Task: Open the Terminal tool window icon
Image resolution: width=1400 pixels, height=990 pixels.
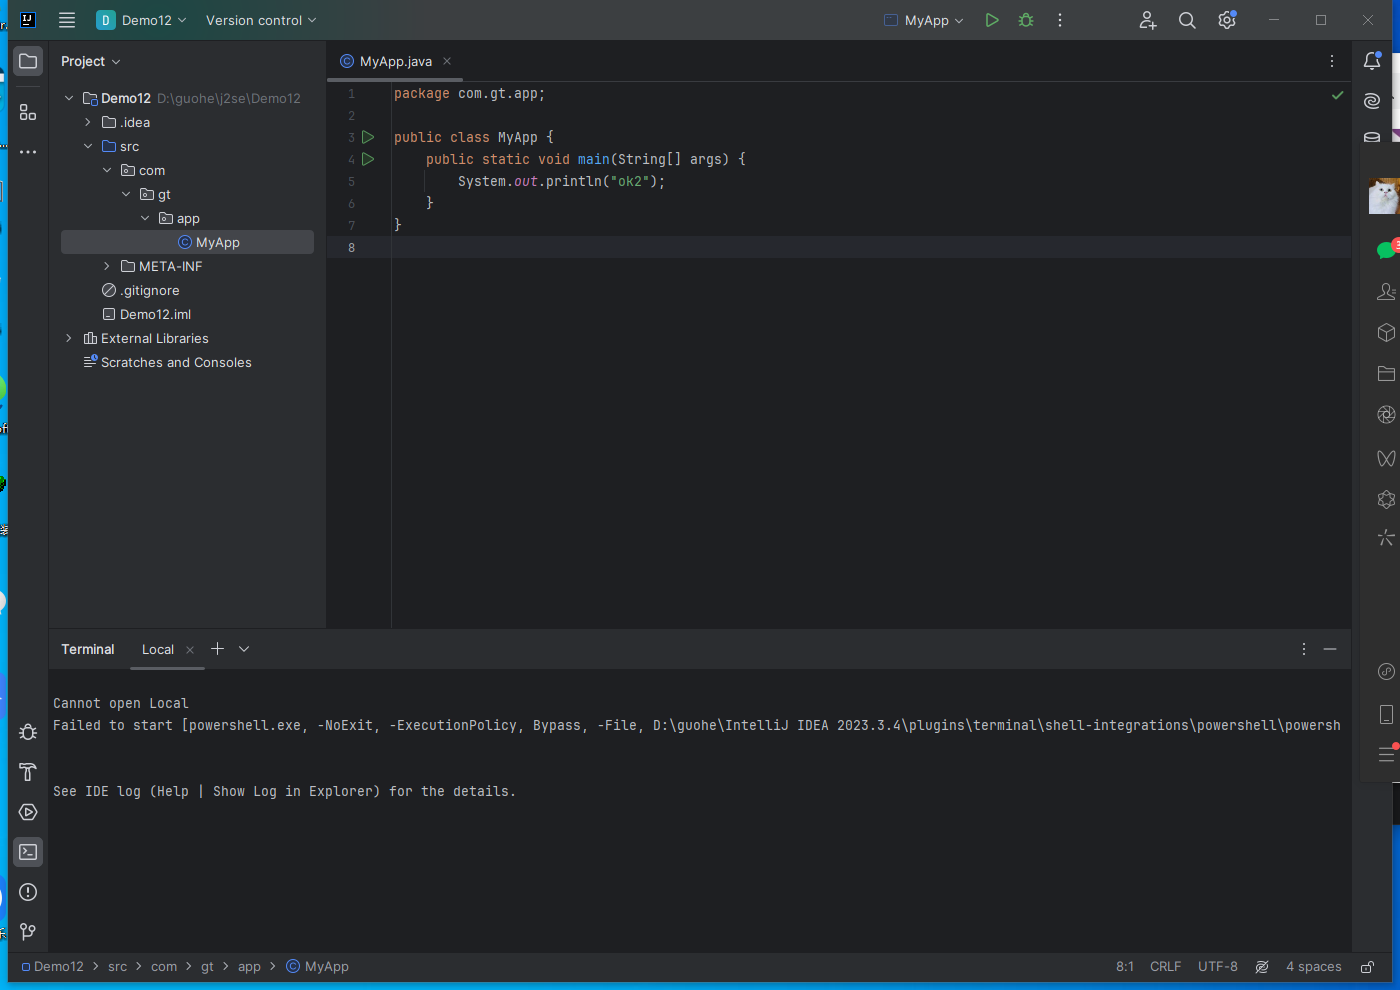Action: pos(27,851)
